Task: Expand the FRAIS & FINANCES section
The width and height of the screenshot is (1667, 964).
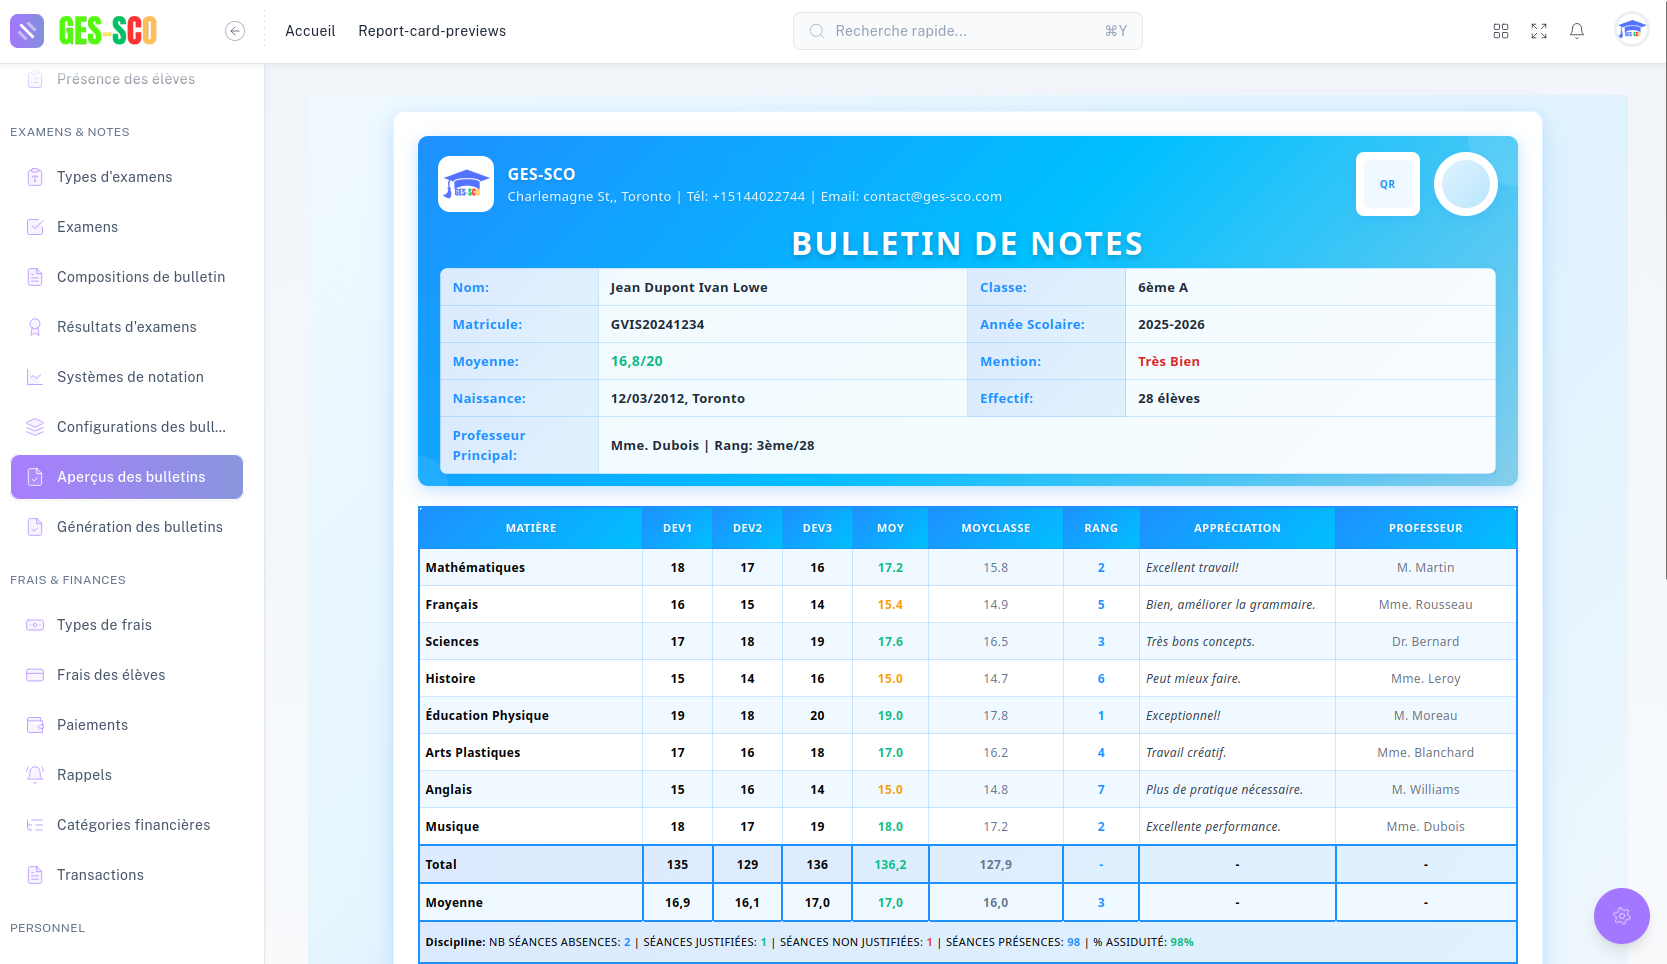Action: (67, 580)
